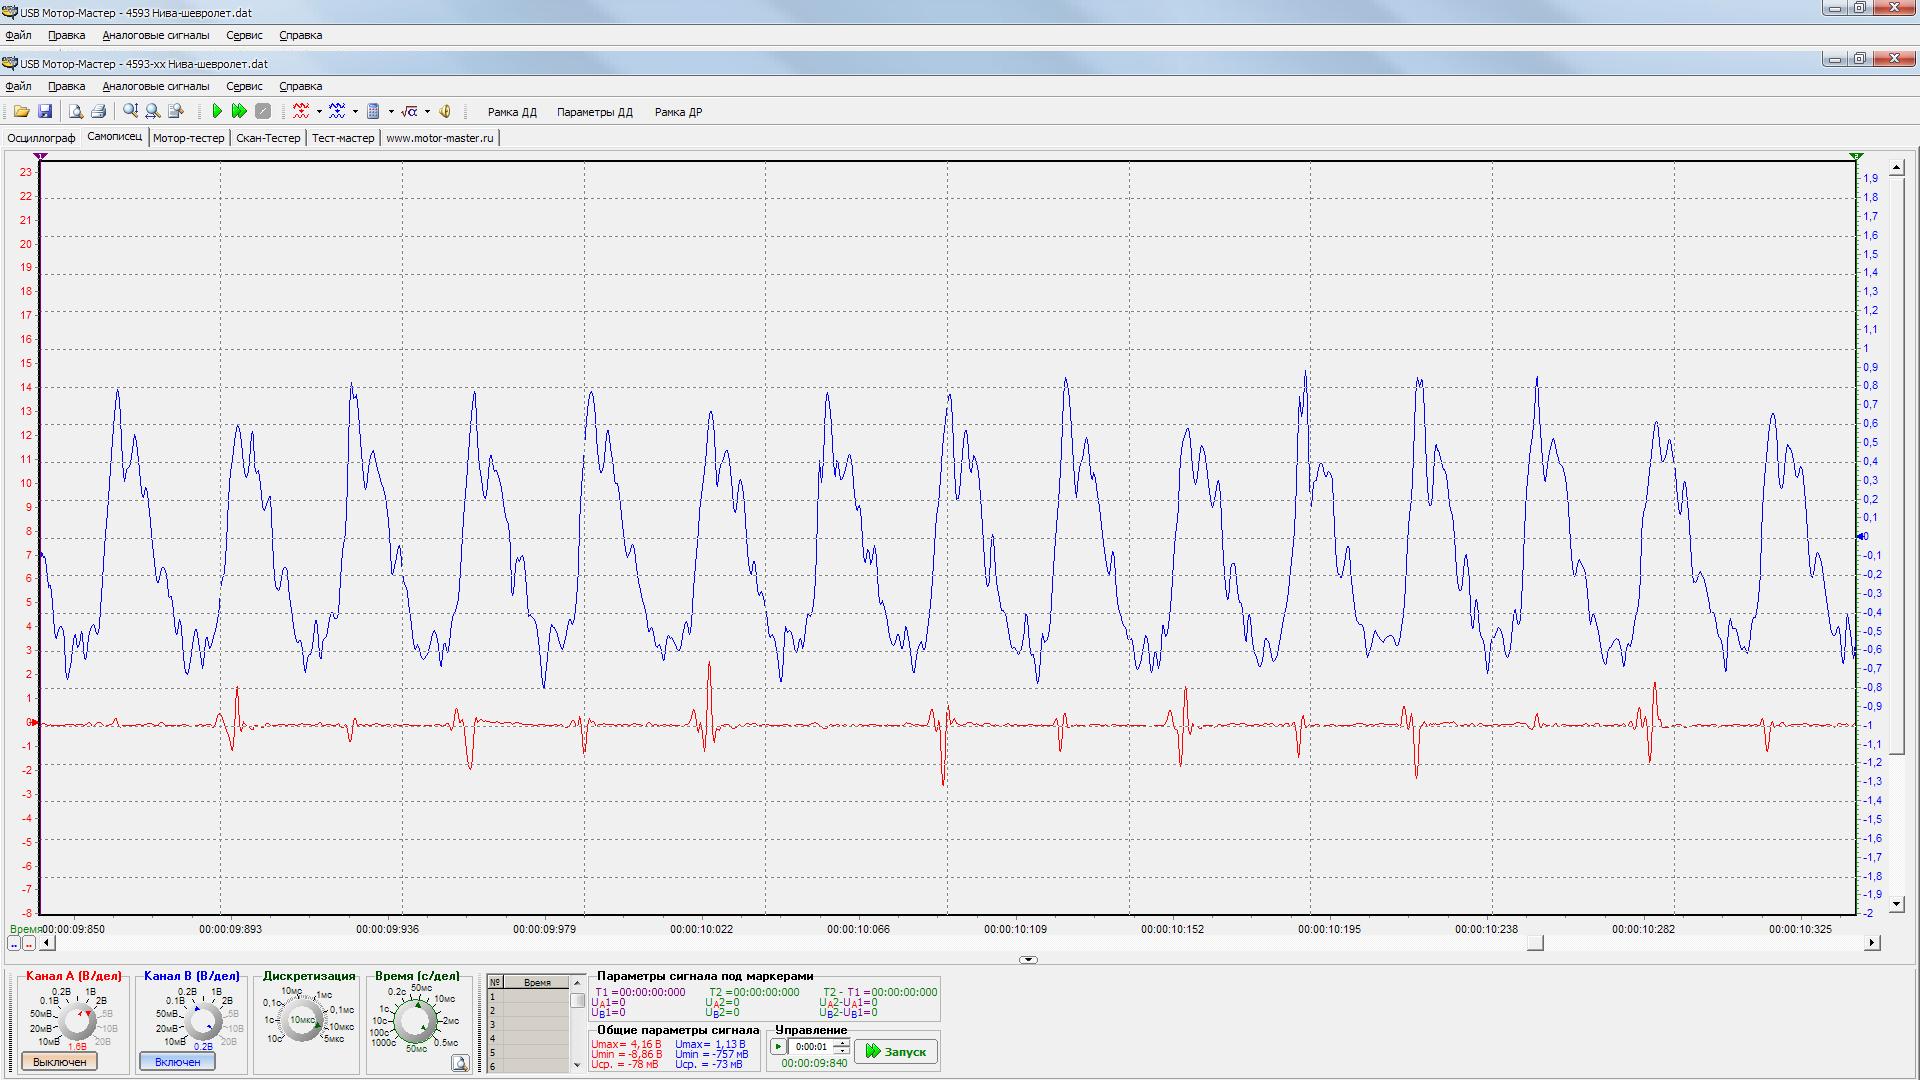
Task: Click the speaker sound icon in toolbar
Action: pyautogui.click(x=445, y=111)
